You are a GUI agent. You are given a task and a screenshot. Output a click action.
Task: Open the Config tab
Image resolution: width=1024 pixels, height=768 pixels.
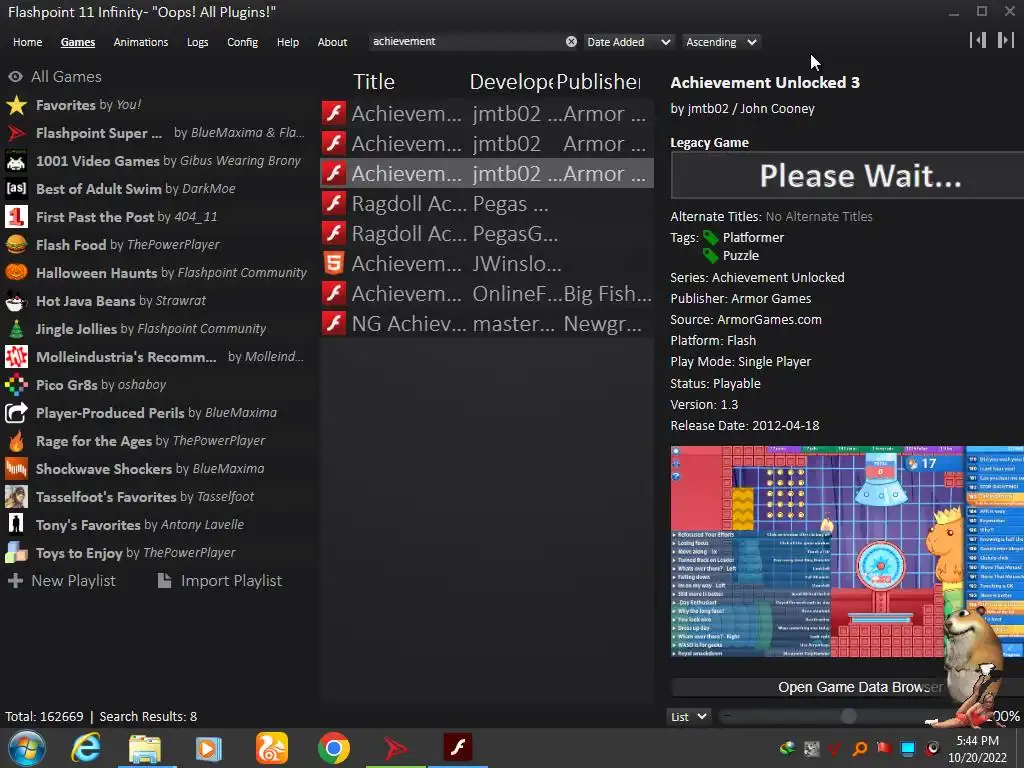[242, 42]
